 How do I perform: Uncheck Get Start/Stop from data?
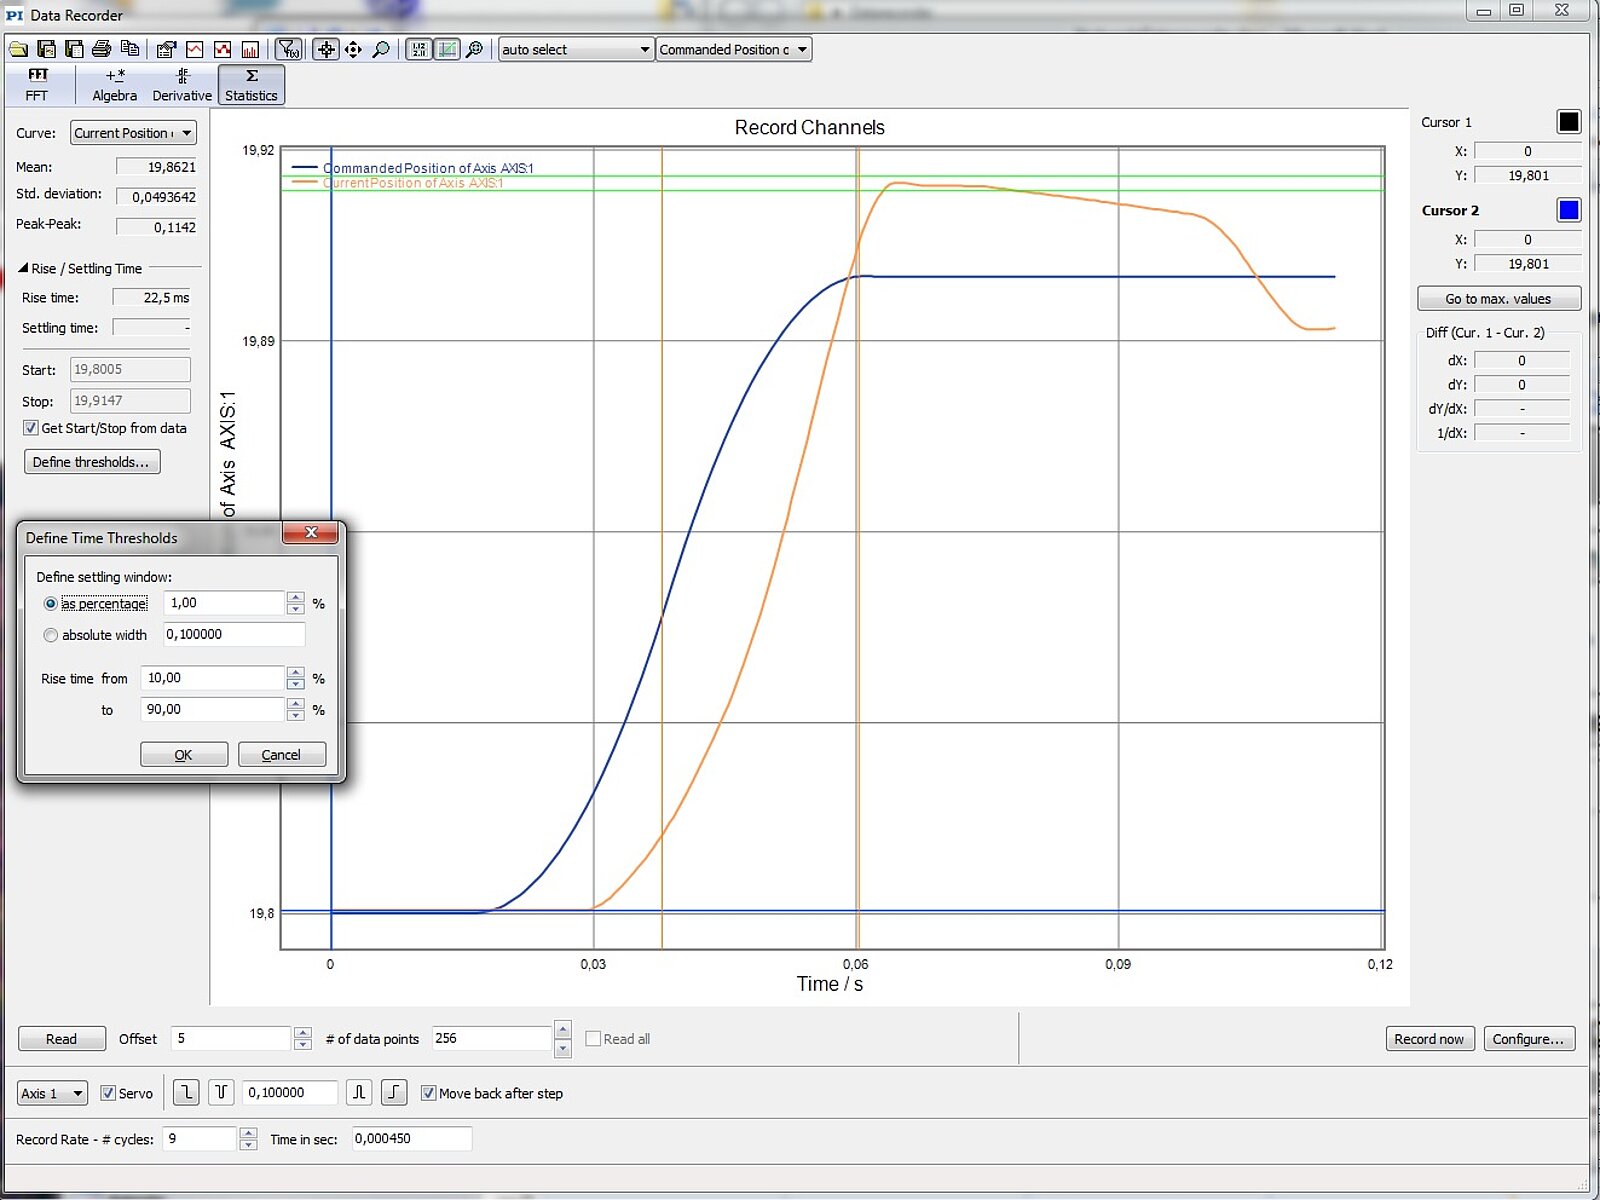[31, 428]
